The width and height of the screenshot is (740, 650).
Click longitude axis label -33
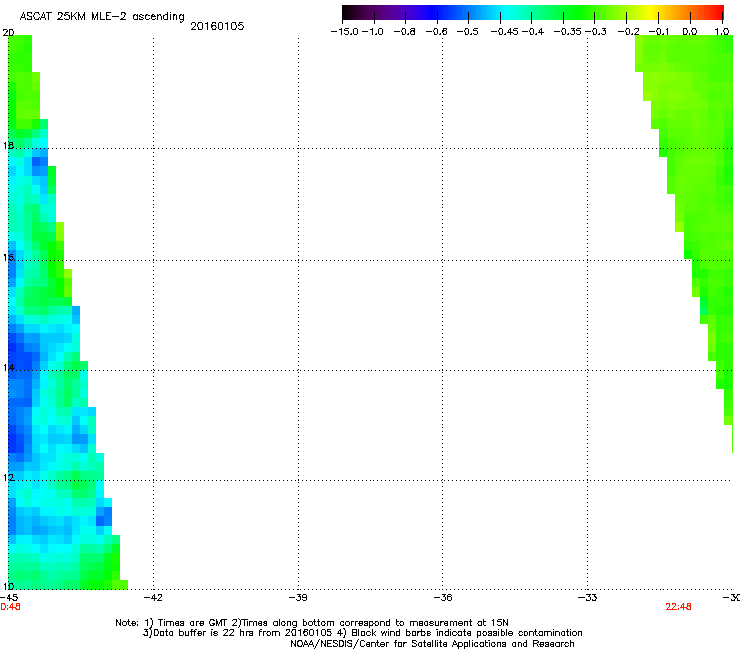[x=588, y=598]
